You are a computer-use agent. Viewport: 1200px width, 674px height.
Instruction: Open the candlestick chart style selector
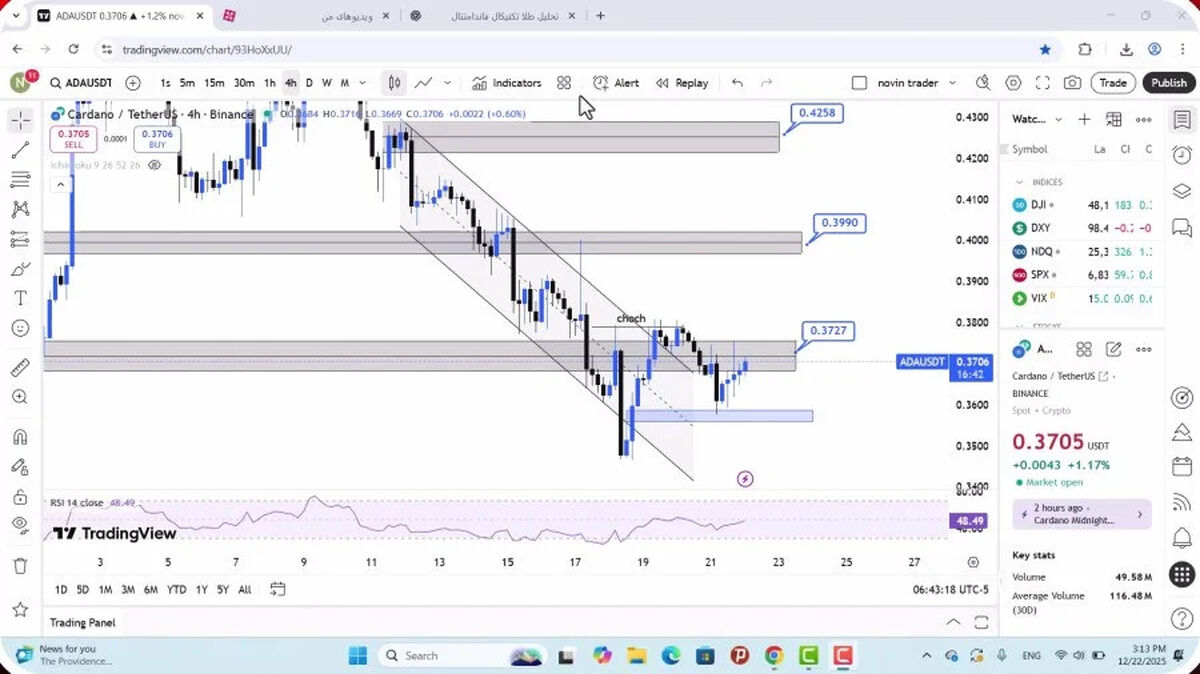[x=394, y=83]
